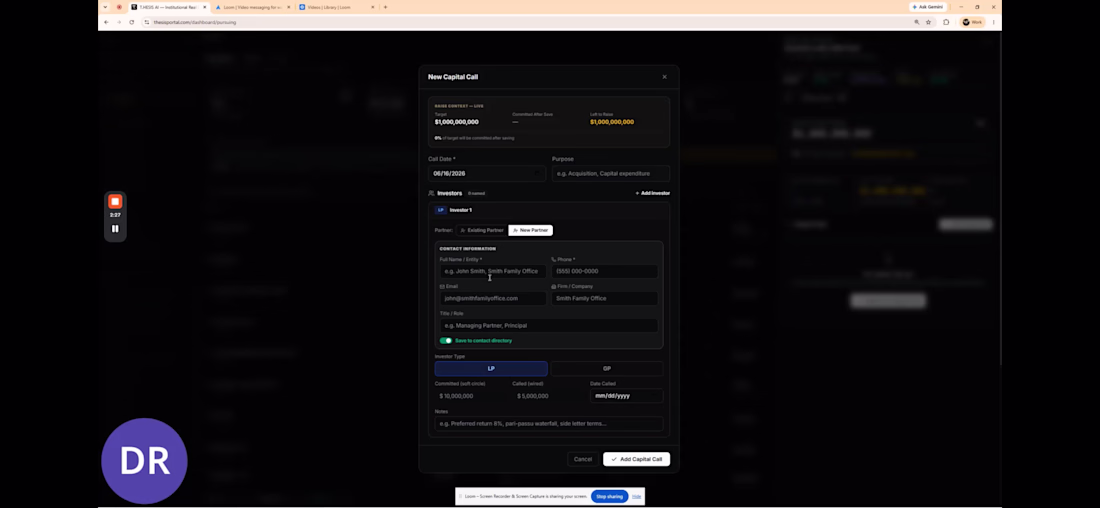Click the address bar URL
This screenshot has height=508, width=1100.
pos(195,22)
